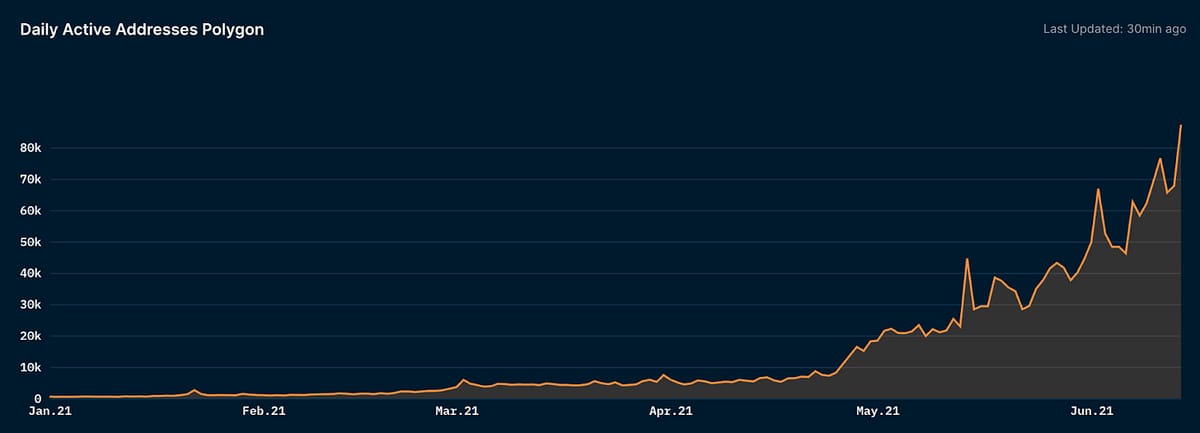Click the May.21 x-axis label
1200x433 pixels.
[879, 410]
